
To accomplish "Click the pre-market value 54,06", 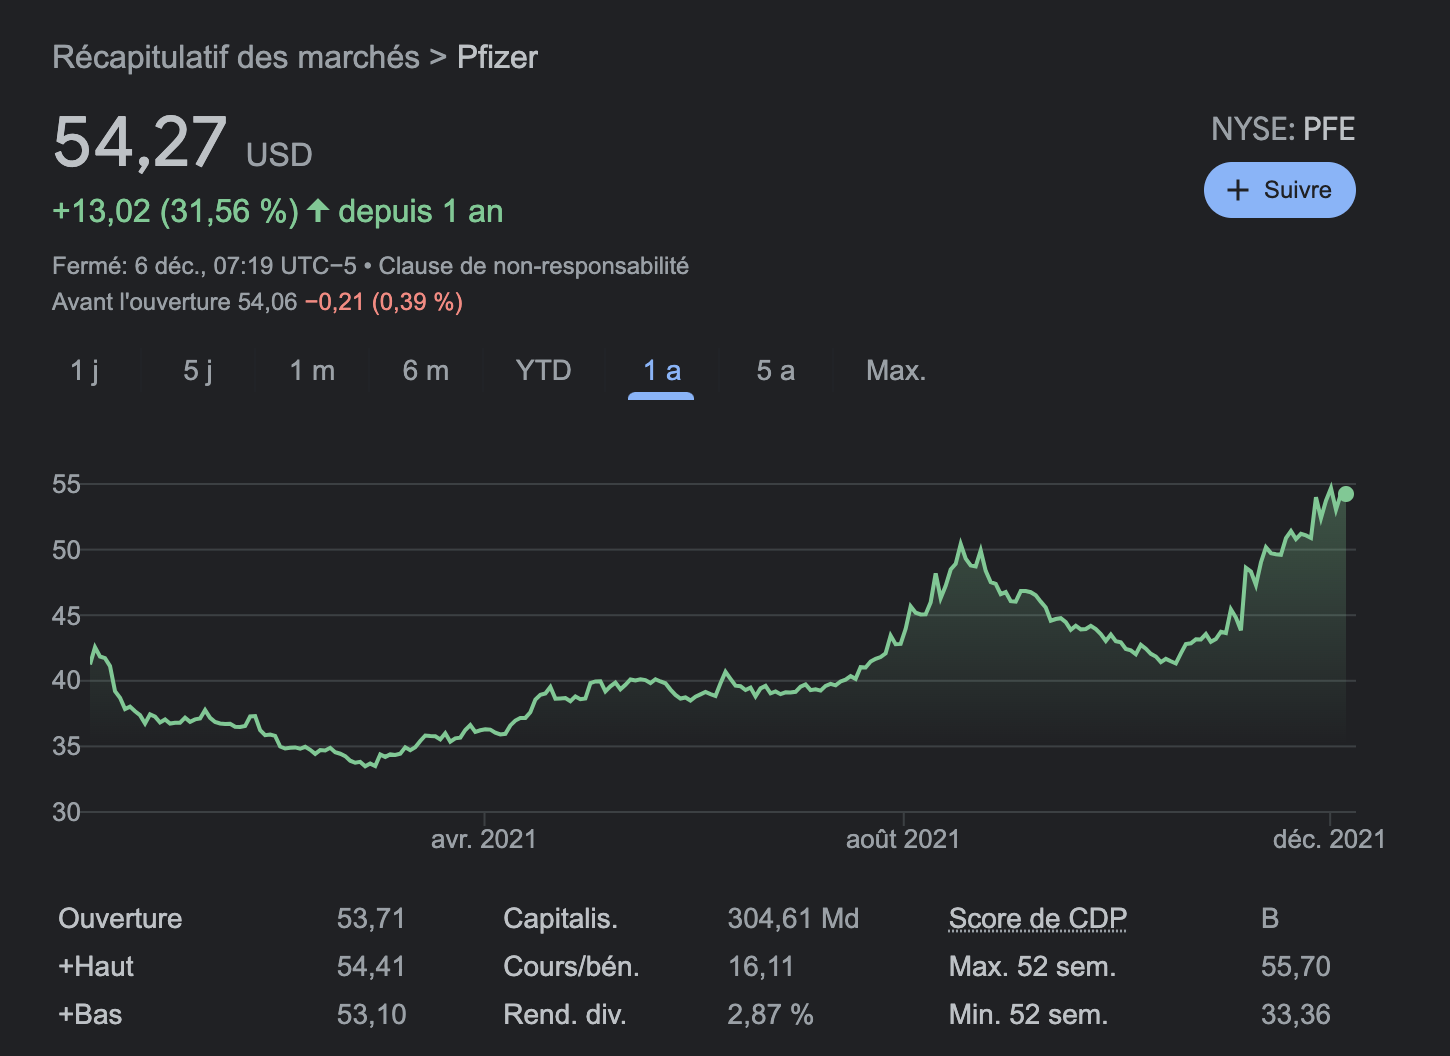I will [267, 302].
